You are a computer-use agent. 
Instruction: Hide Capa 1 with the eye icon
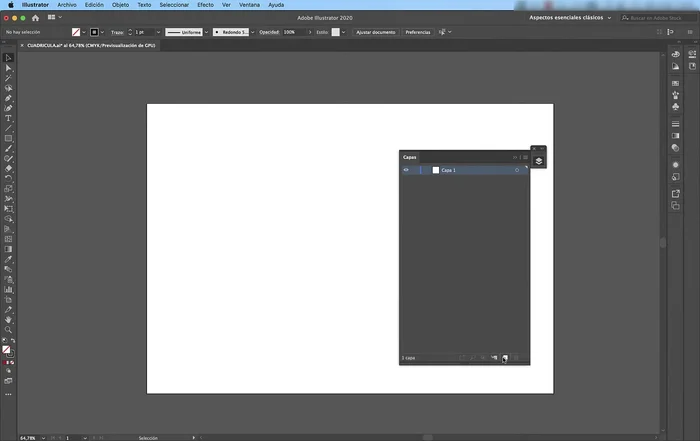pos(406,170)
